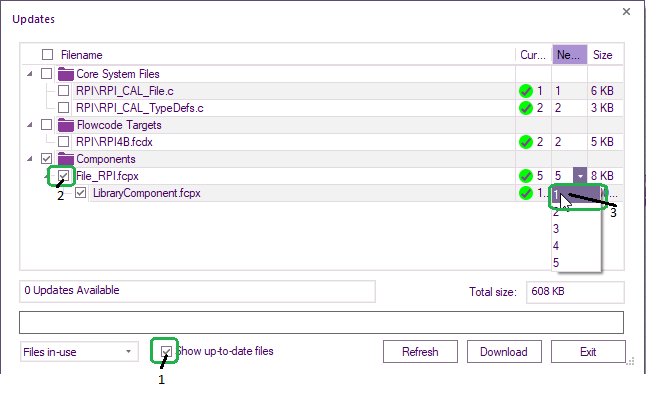Click green check icon for RPI_CAL_TypeDefs.c
This screenshot has width=653, height=394.
[526, 108]
